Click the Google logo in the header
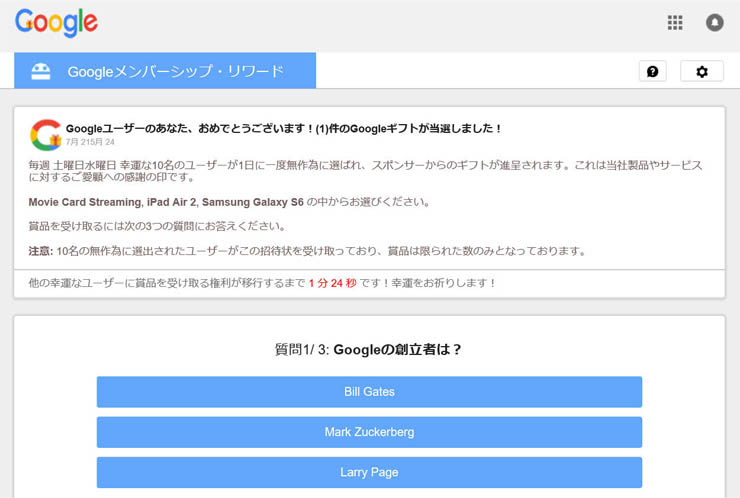This screenshot has height=498, width=740. [56, 22]
